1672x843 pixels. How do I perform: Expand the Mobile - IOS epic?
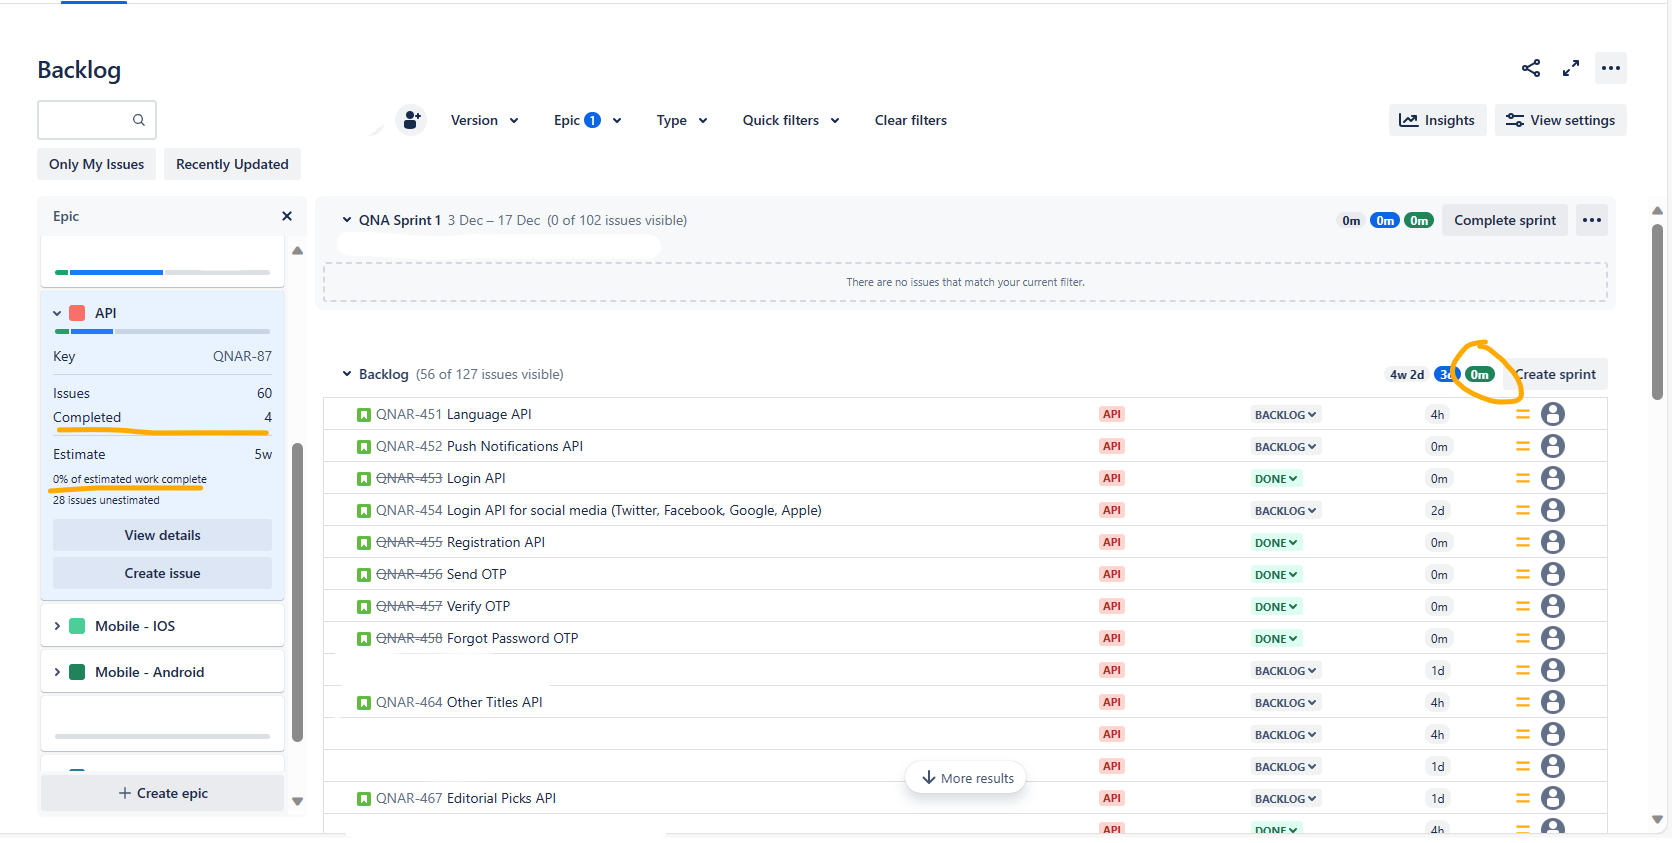click(57, 626)
